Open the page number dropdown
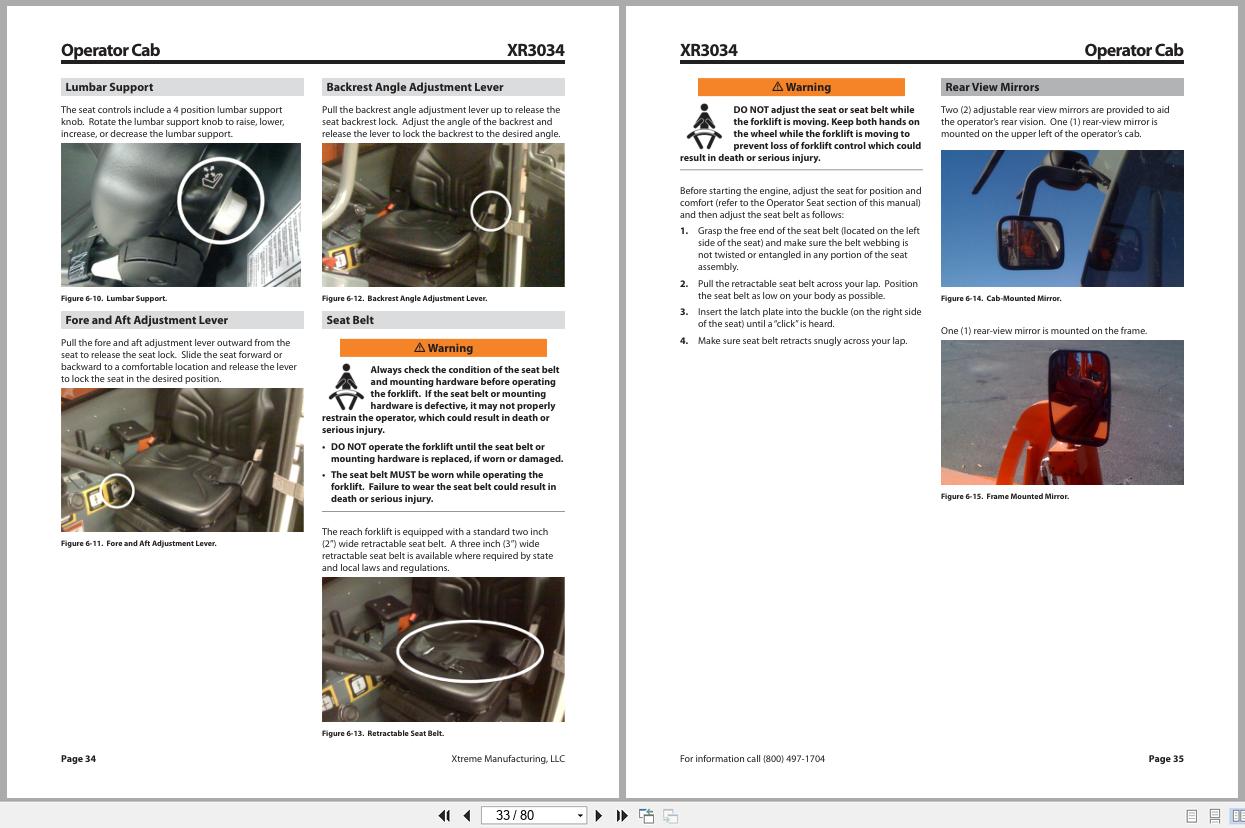The image size is (1245, 828). pos(580,815)
